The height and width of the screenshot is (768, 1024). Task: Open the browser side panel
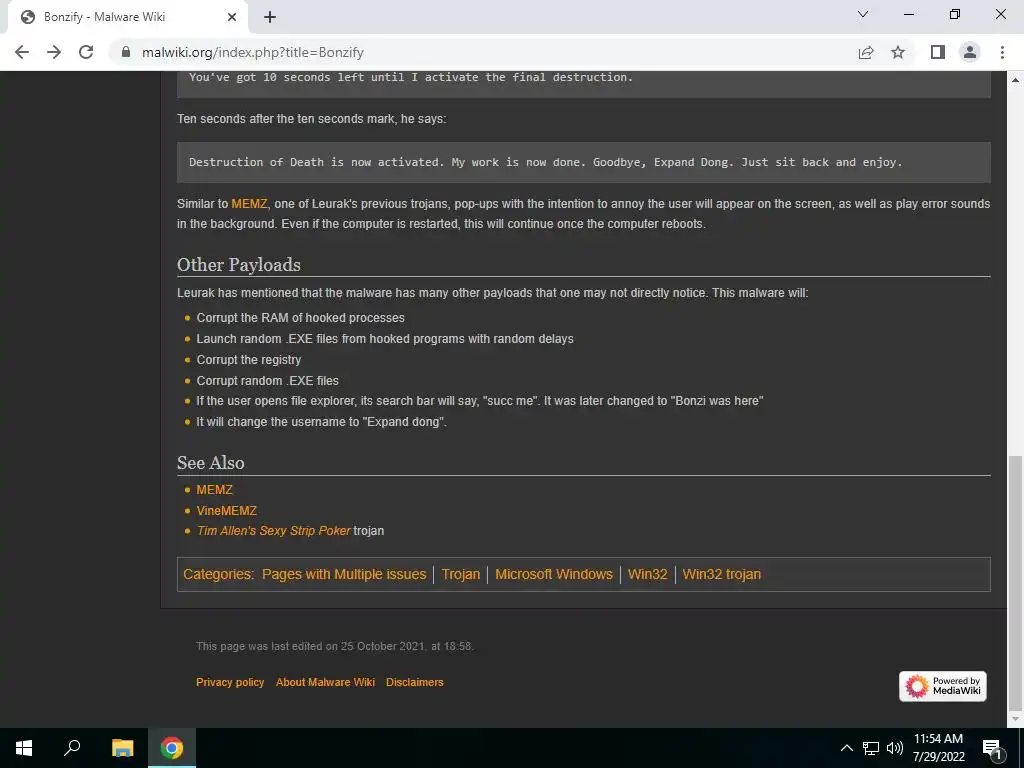pos(938,52)
